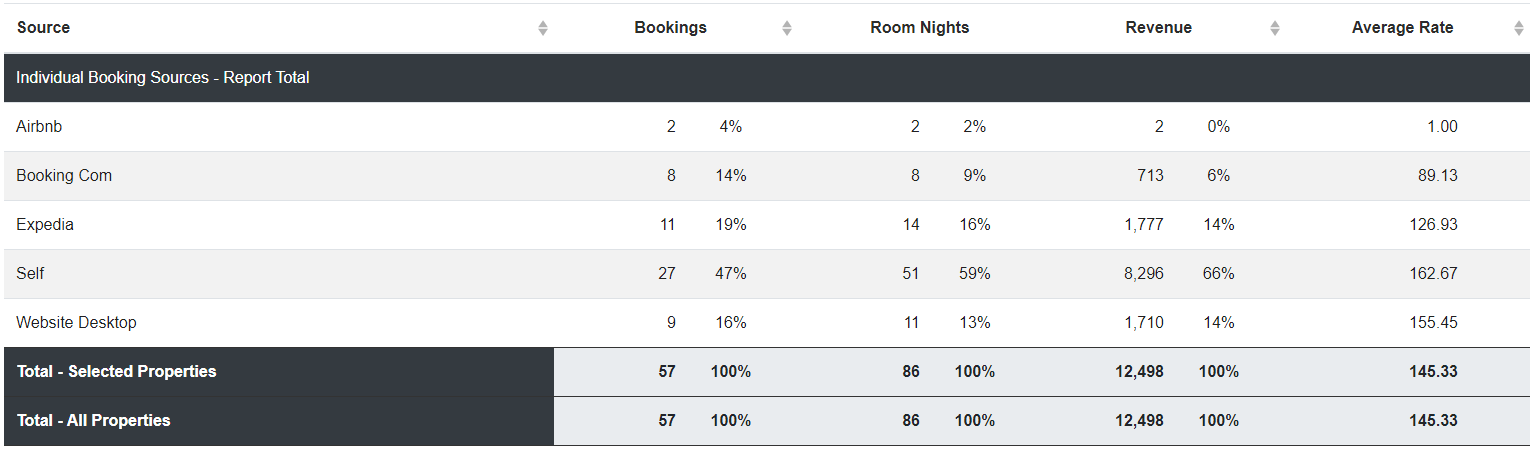The width and height of the screenshot is (1540, 467).
Task: Select the Source column header text
Action: [x=43, y=28]
